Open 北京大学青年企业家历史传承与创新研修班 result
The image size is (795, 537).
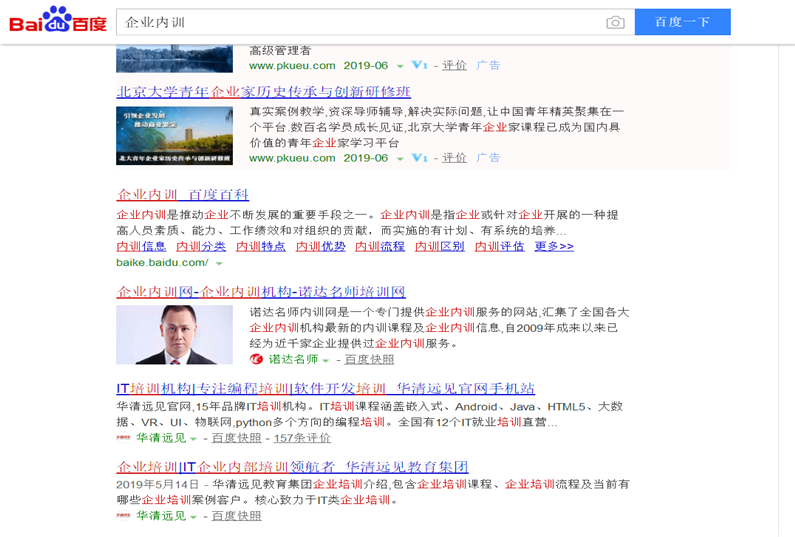[263, 92]
